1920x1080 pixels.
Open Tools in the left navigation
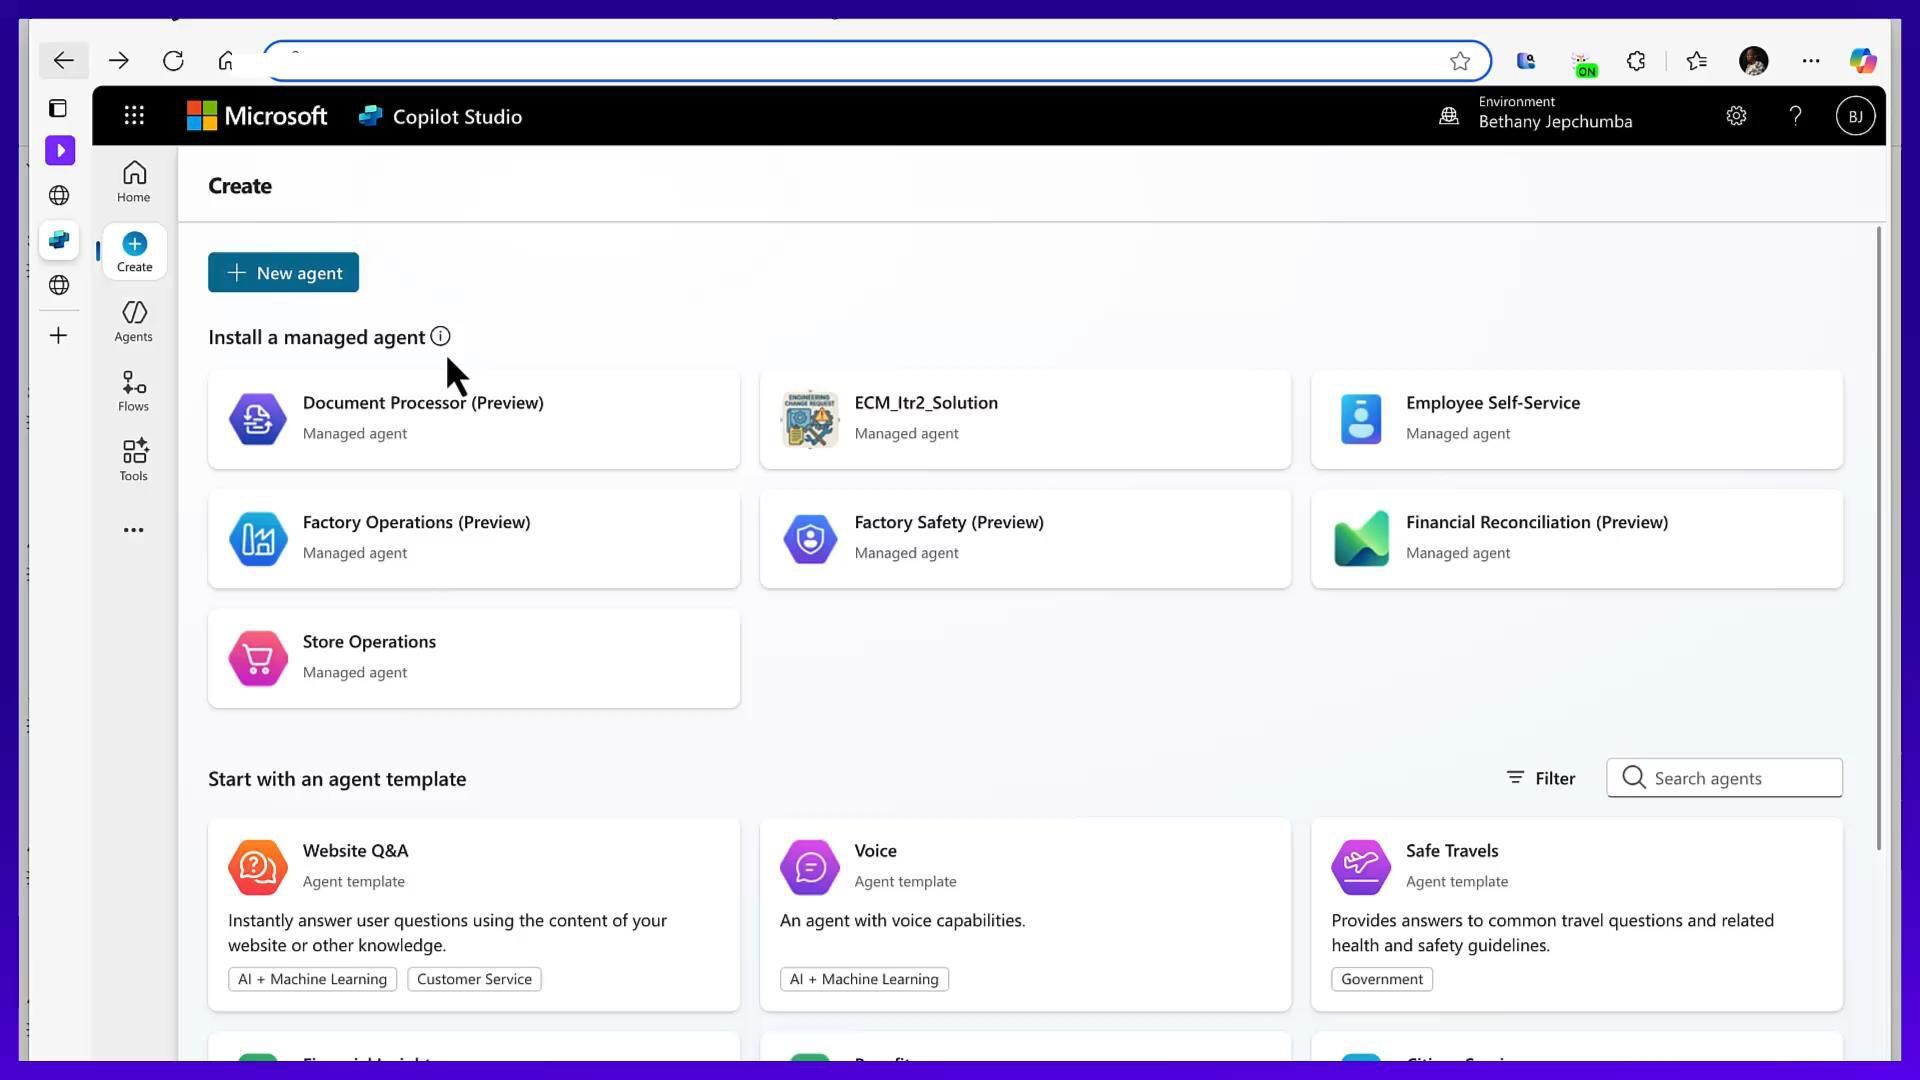134,461
